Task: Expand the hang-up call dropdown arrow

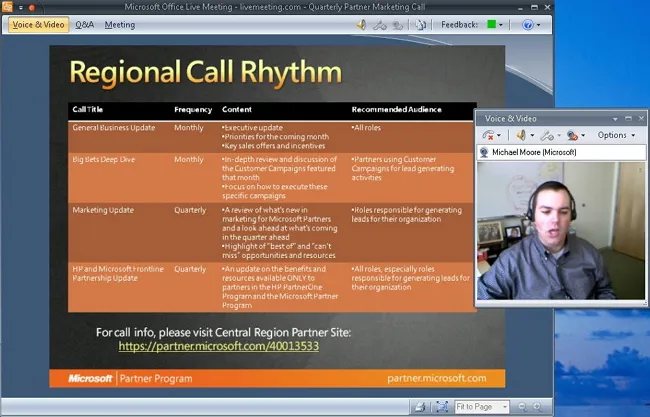Action: point(499,135)
